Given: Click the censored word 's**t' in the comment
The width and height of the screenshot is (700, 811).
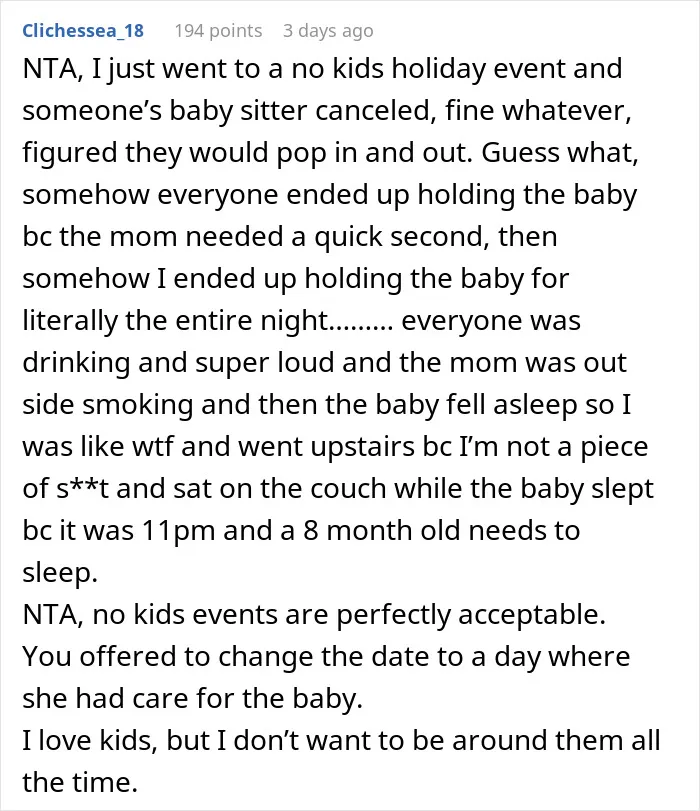Looking at the screenshot, I should click(82, 488).
